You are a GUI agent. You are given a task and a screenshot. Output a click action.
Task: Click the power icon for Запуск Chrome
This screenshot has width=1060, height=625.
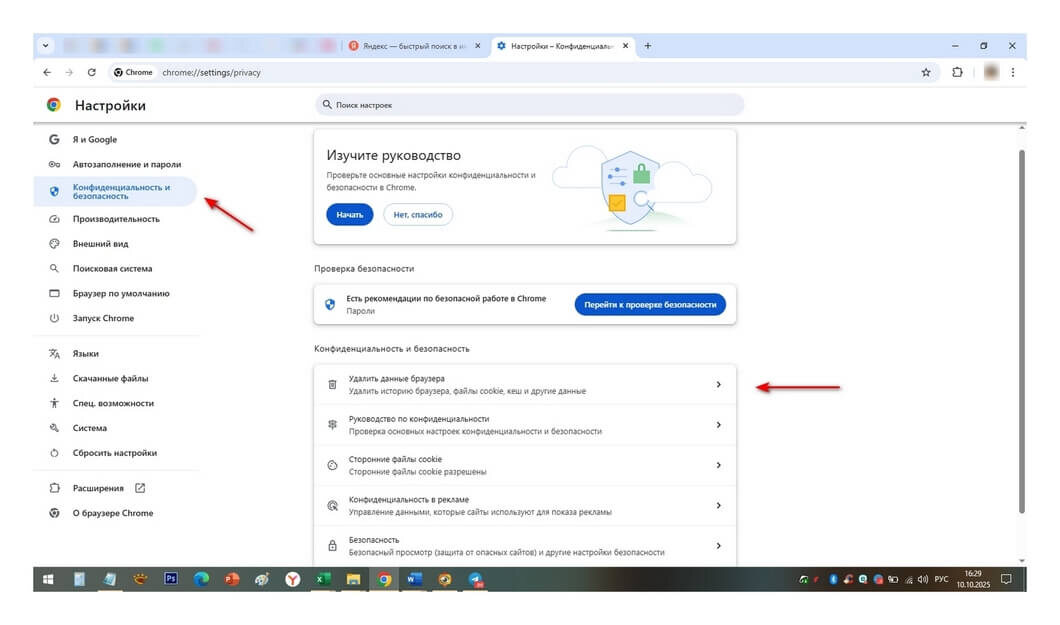tap(54, 318)
